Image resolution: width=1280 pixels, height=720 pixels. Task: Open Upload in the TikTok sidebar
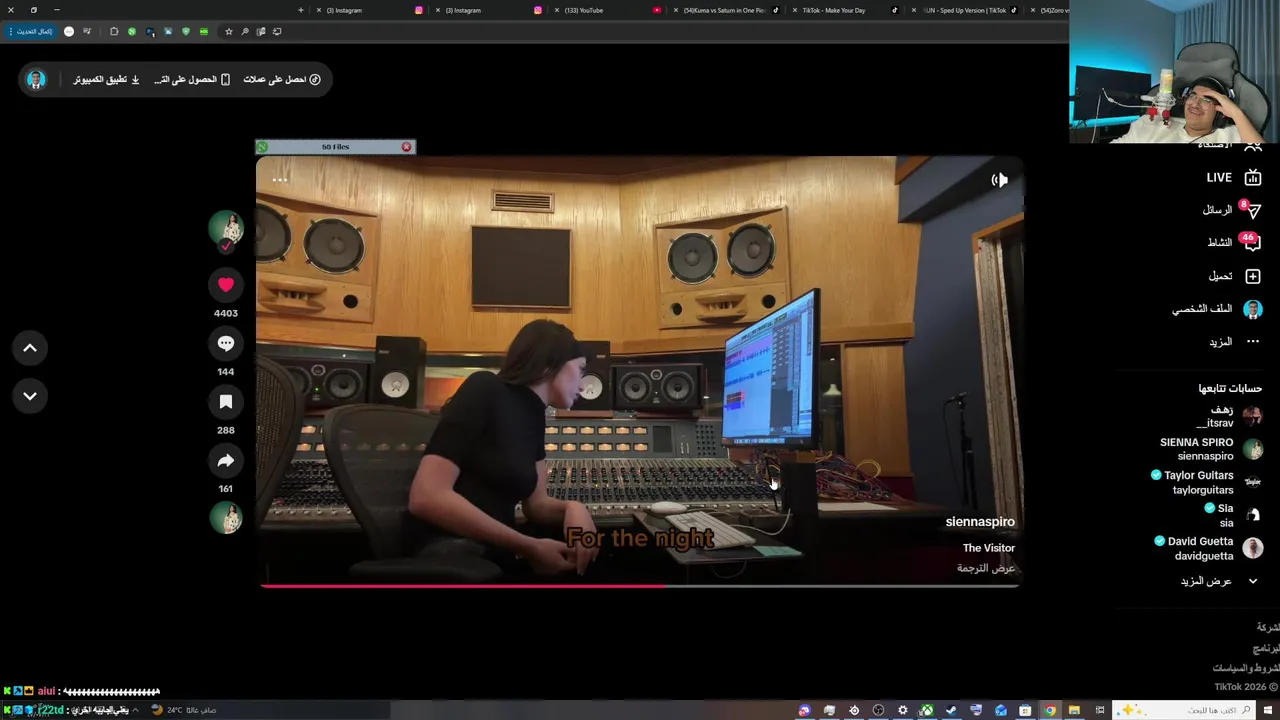1234,276
